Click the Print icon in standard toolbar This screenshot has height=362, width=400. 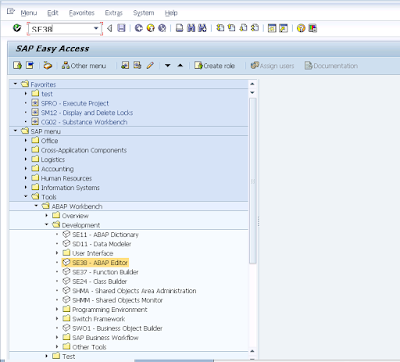click(x=179, y=28)
